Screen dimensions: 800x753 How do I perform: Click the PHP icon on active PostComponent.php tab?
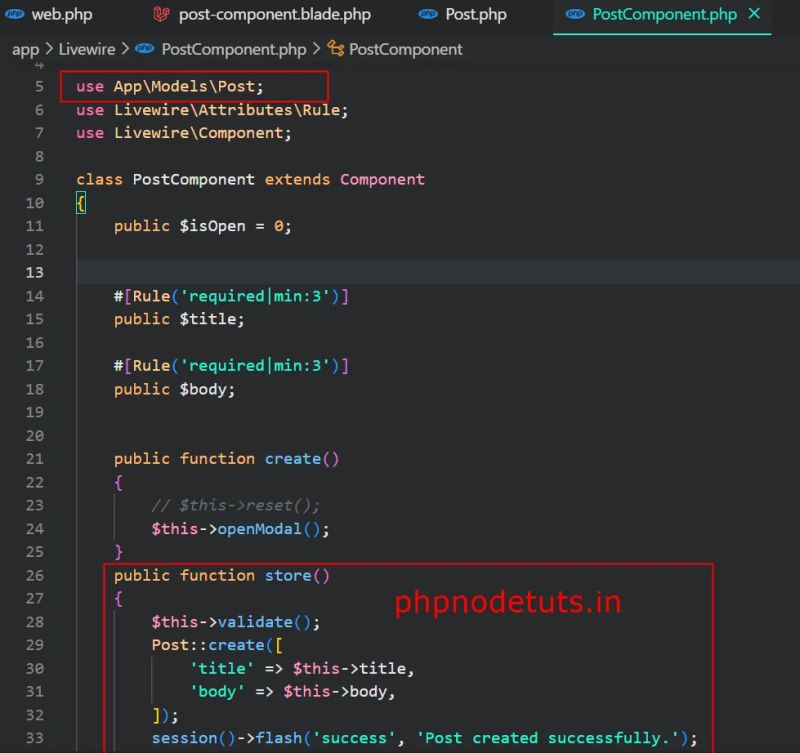click(576, 14)
